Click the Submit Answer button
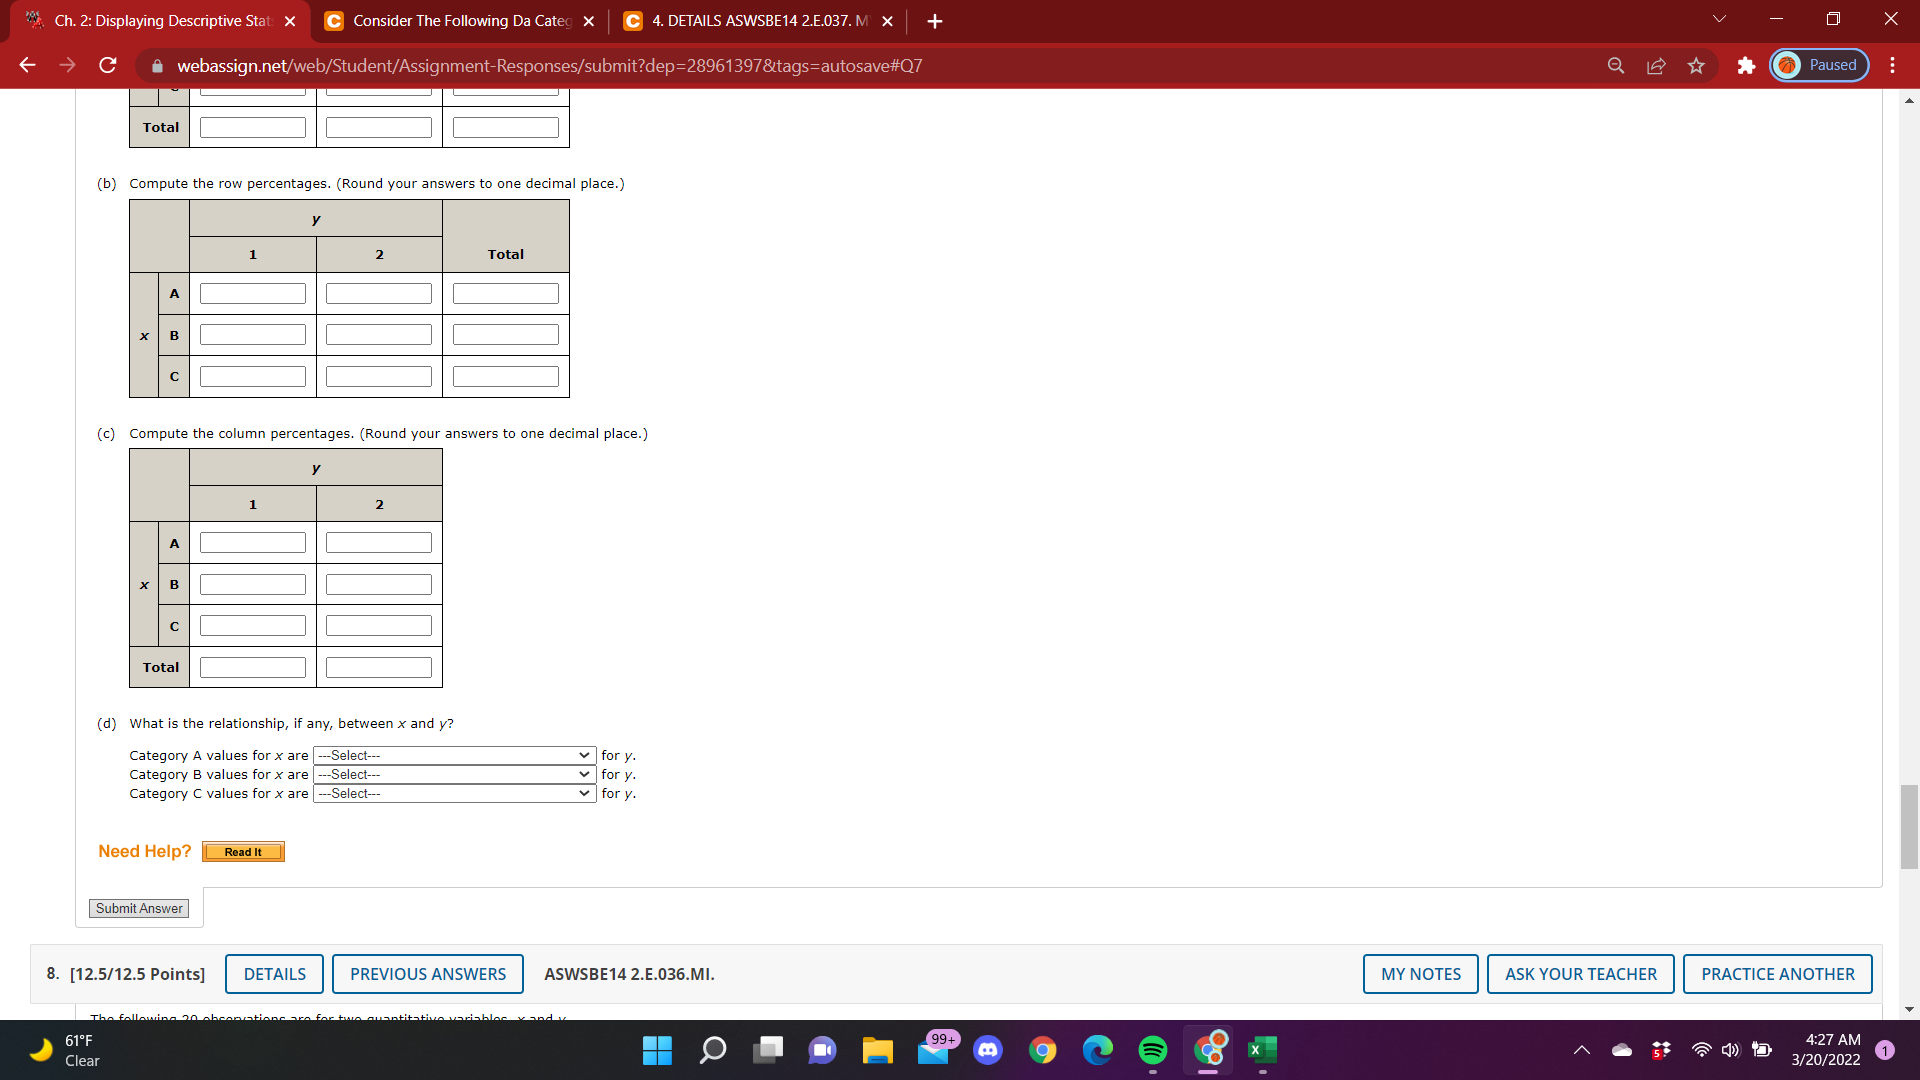 pos(138,908)
